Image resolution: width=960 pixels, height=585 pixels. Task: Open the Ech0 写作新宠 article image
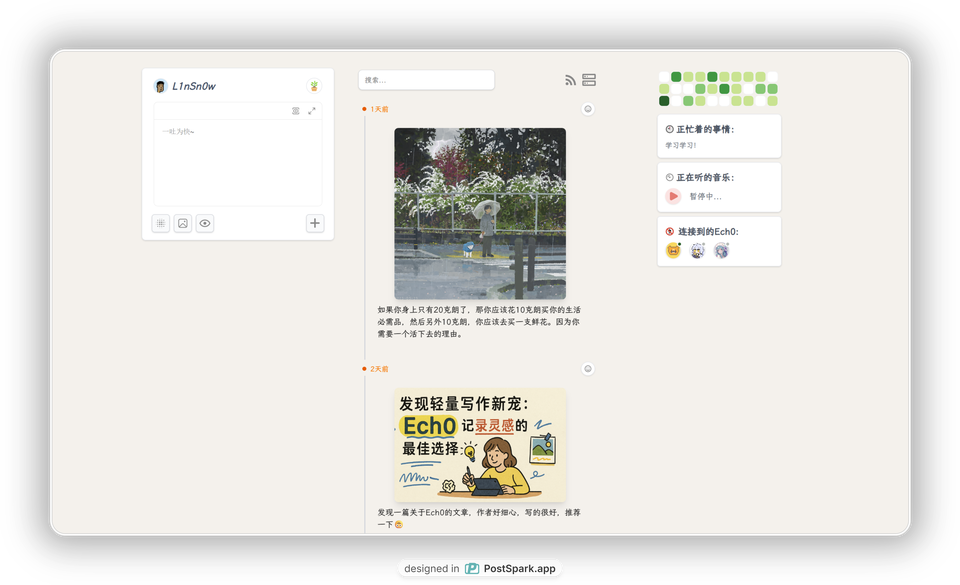point(480,445)
